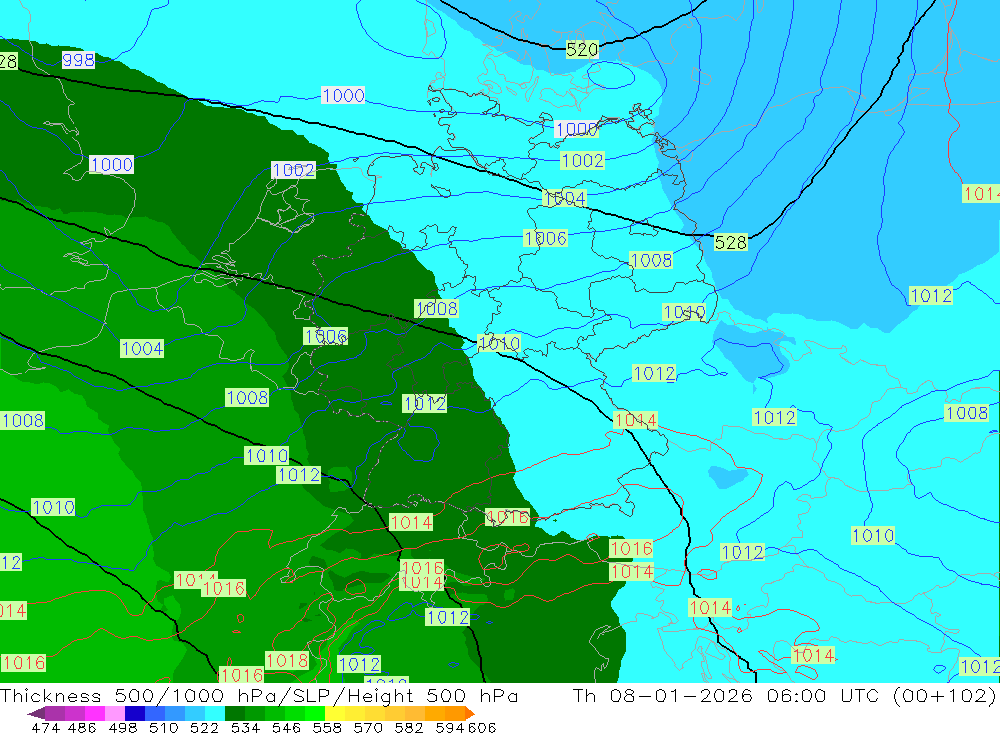The height and width of the screenshot is (733, 1000).
Task: Pick the cyan swatch in the color scale
Action: click(x=215, y=713)
